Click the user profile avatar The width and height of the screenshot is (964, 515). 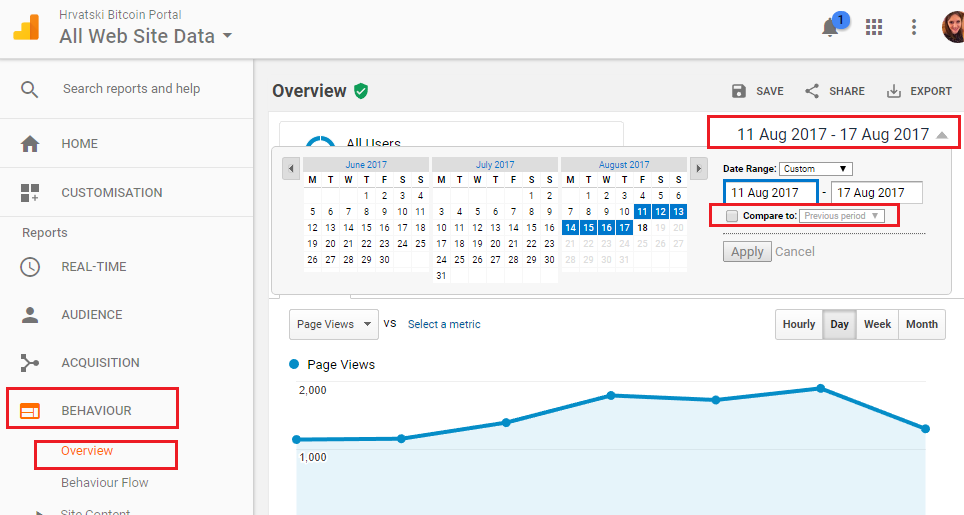[953, 28]
